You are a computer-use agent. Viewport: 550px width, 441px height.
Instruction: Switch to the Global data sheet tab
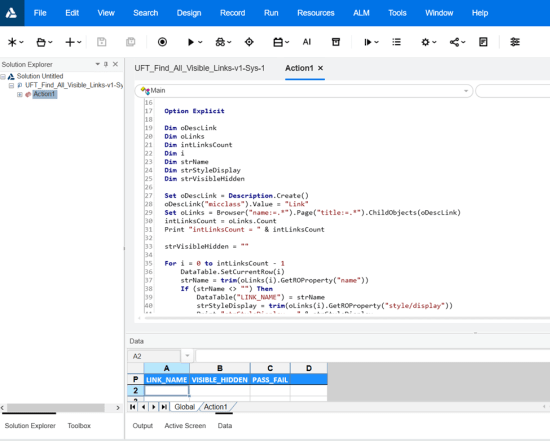(185, 407)
